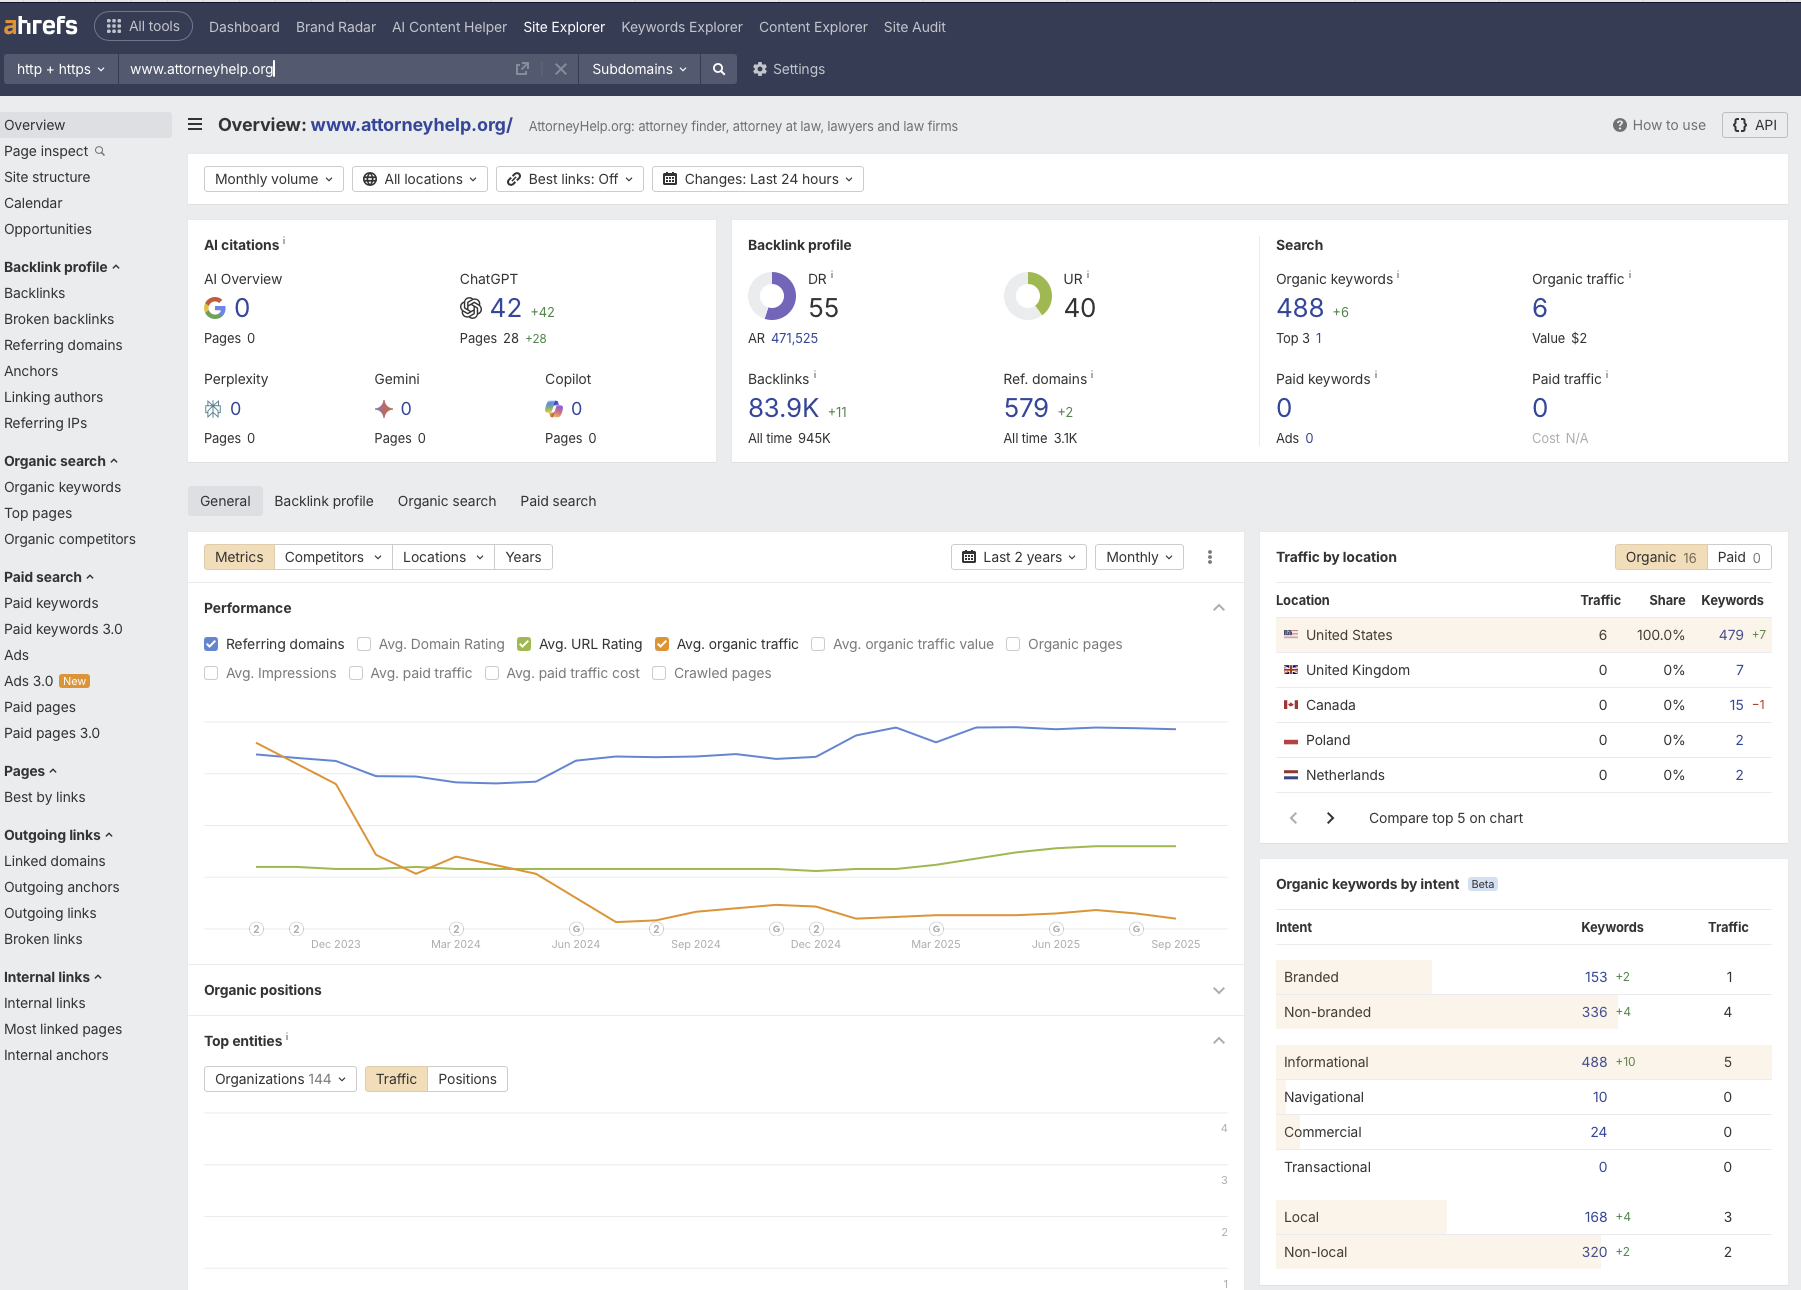Open Keywords Explorer from the top menu
Image resolution: width=1801 pixels, height=1290 pixels.
tap(681, 27)
